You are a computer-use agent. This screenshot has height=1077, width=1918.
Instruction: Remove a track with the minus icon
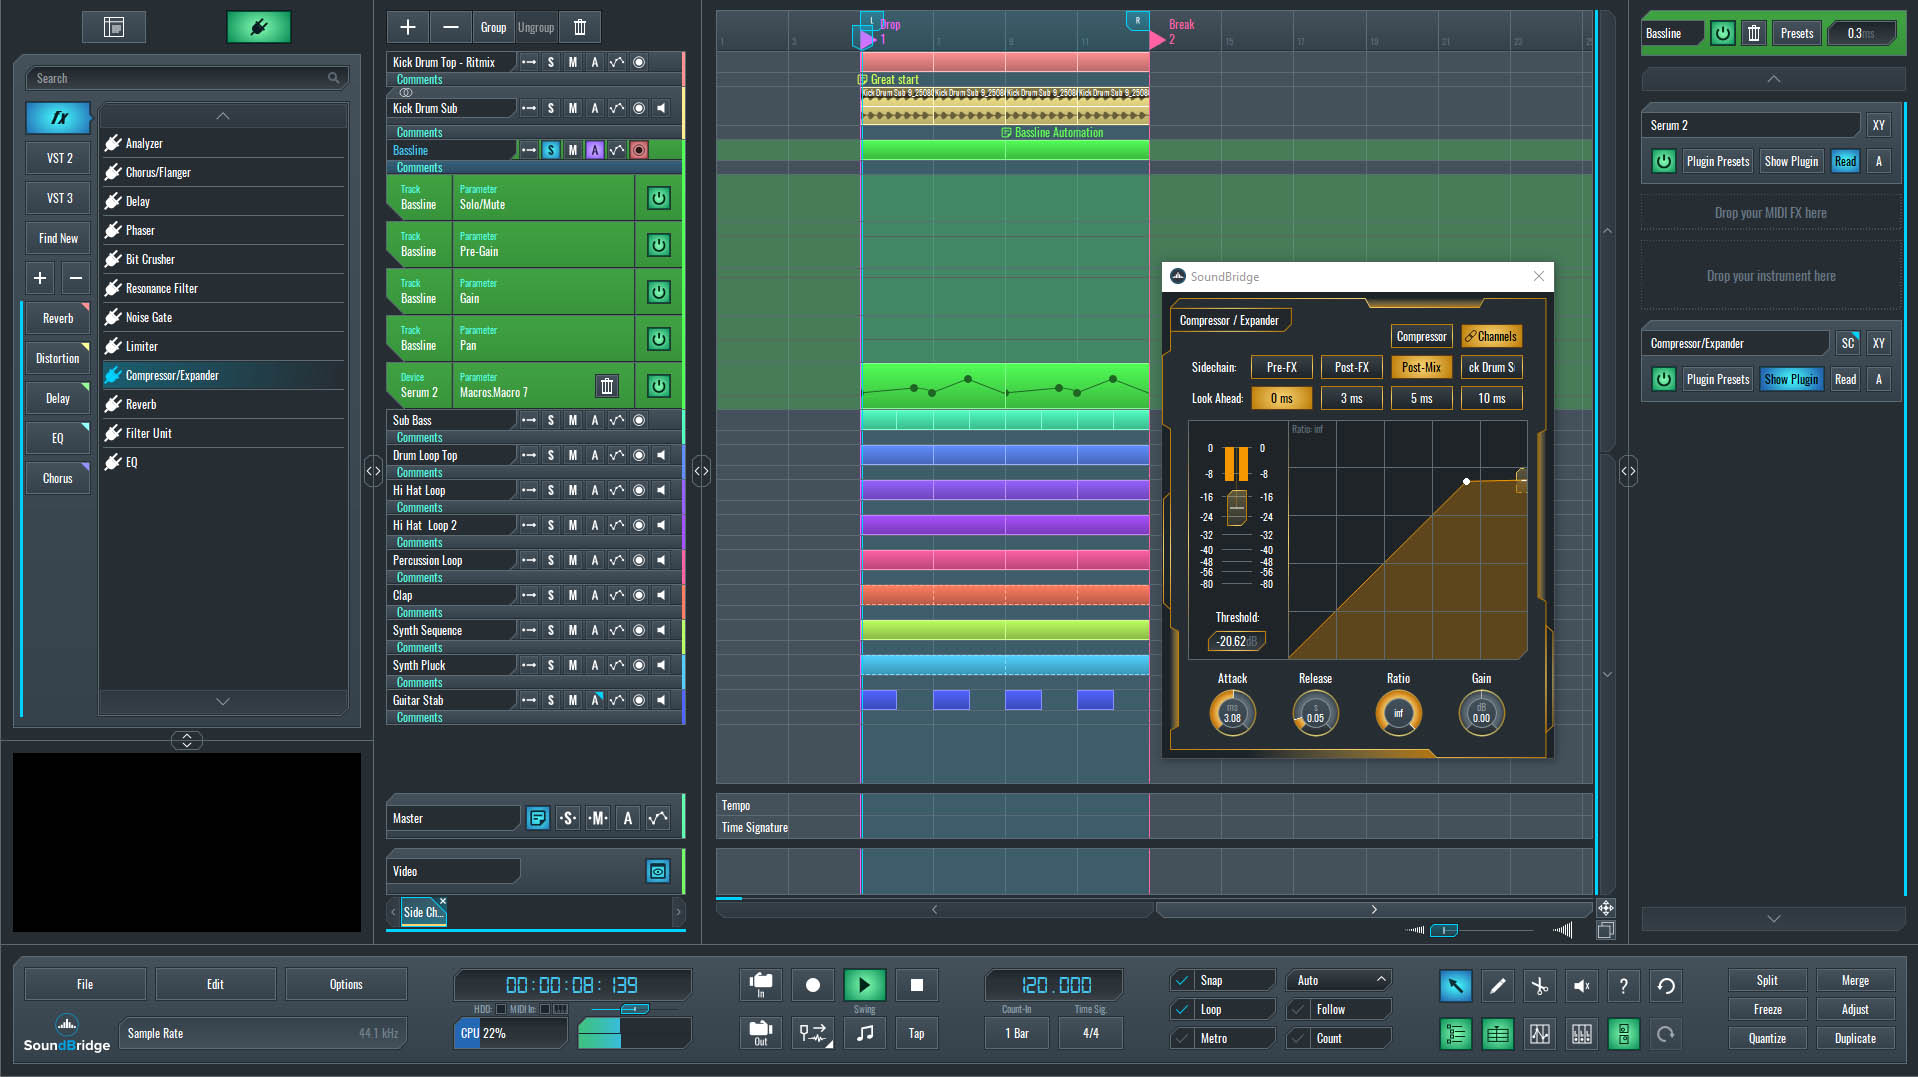450,27
